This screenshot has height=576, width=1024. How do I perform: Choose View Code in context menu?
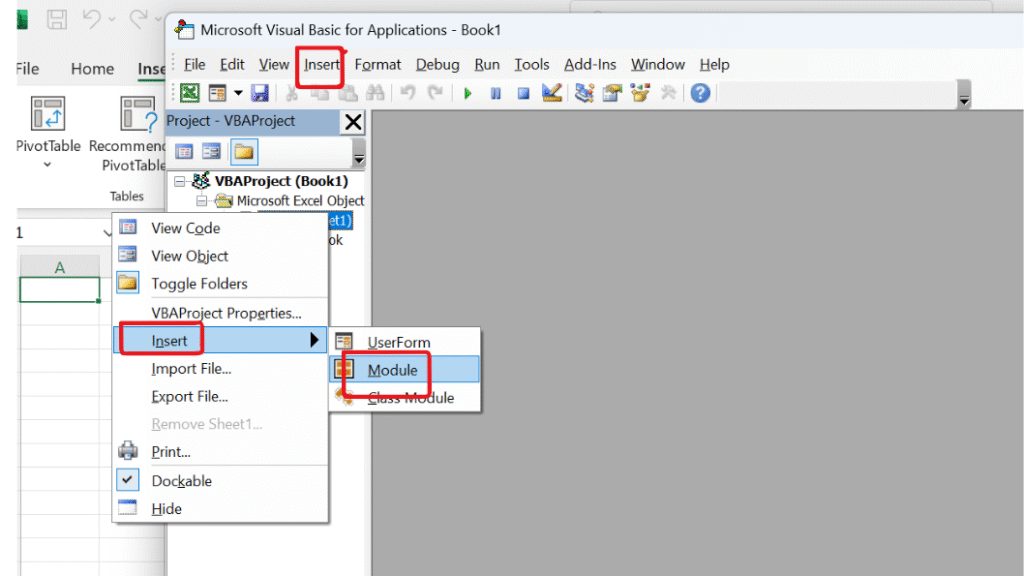point(220,228)
